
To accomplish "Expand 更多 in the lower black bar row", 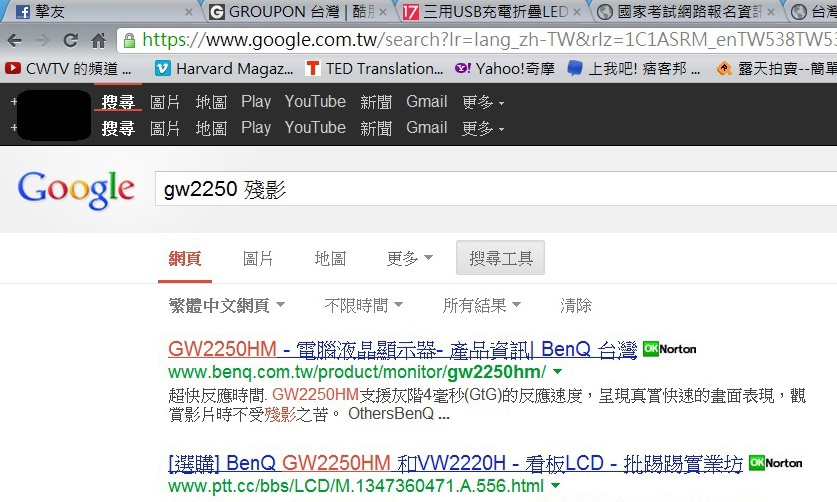I will tap(483, 128).
